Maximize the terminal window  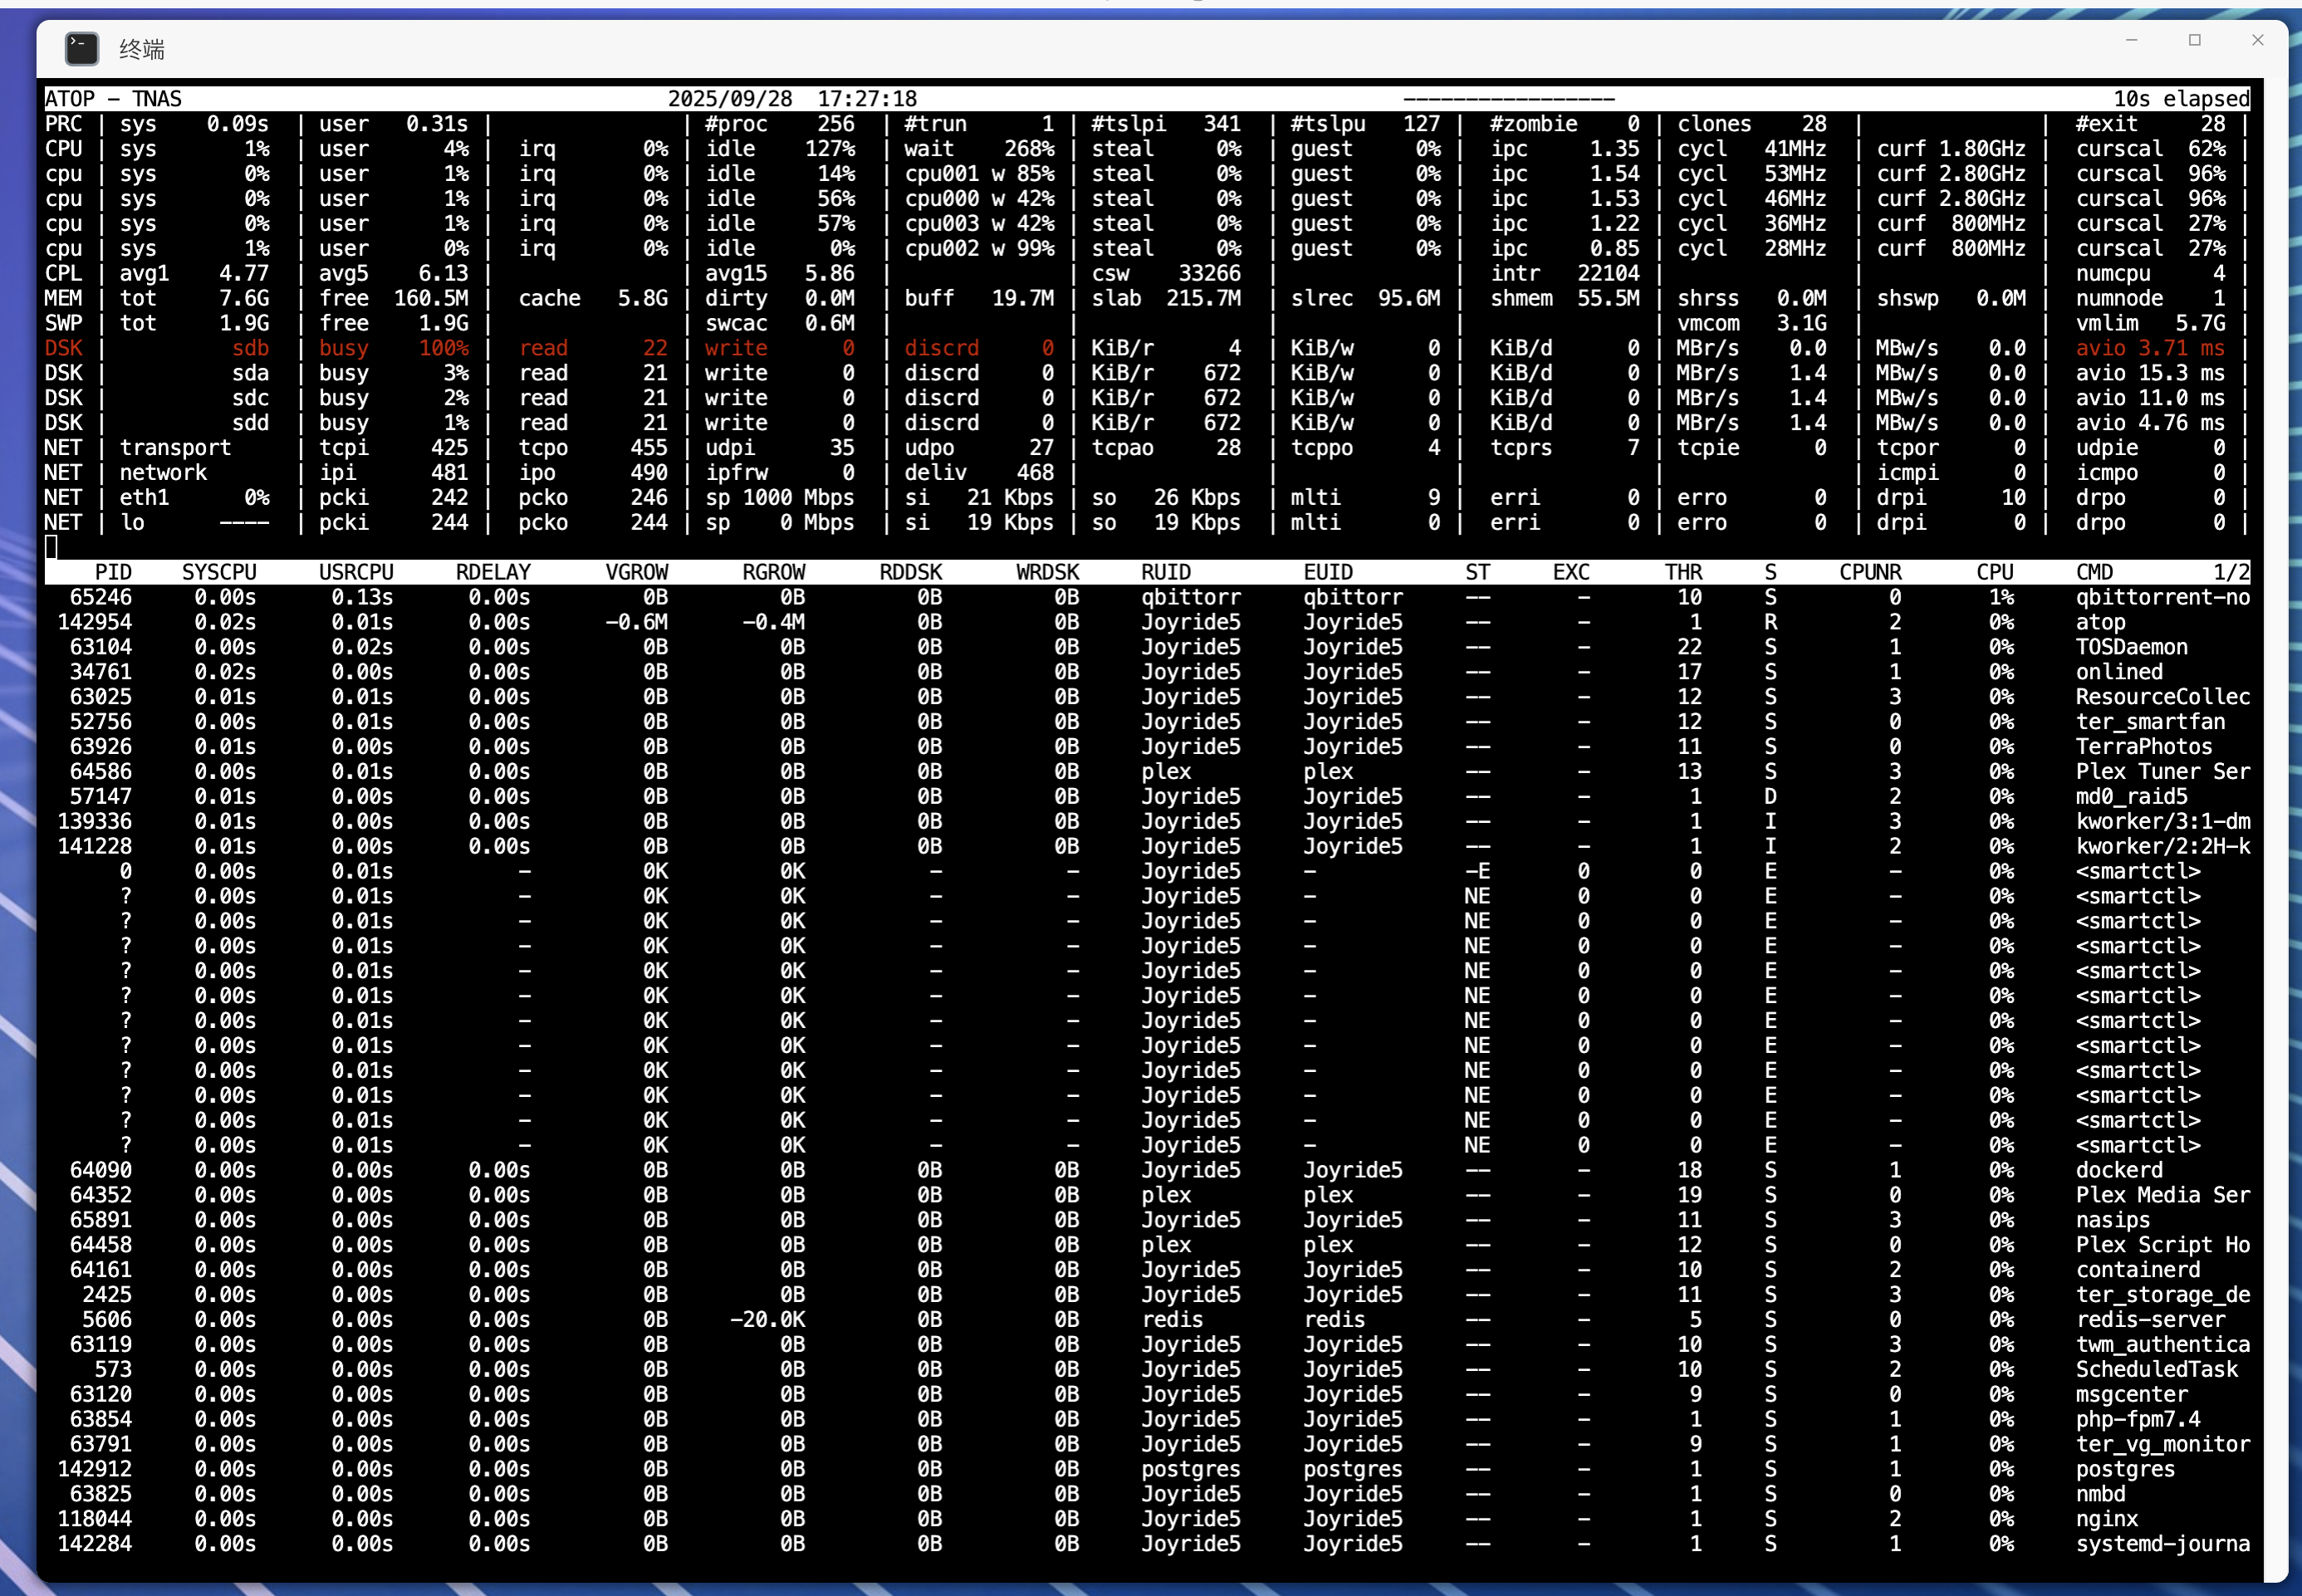point(2194,40)
